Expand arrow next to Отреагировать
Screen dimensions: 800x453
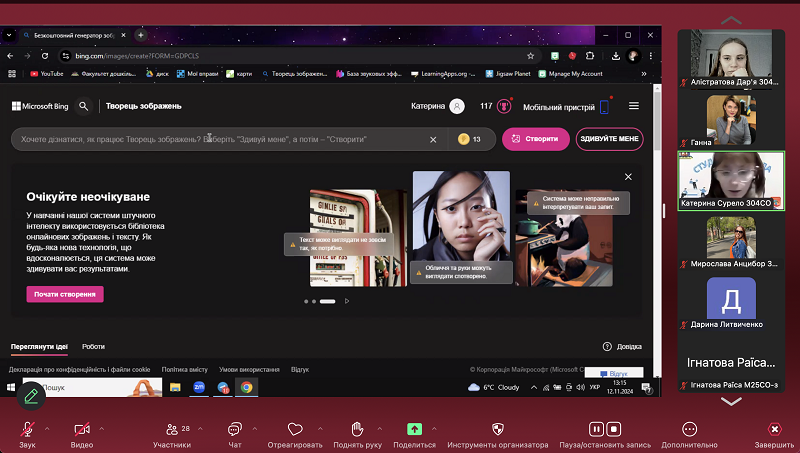(x=320, y=429)
